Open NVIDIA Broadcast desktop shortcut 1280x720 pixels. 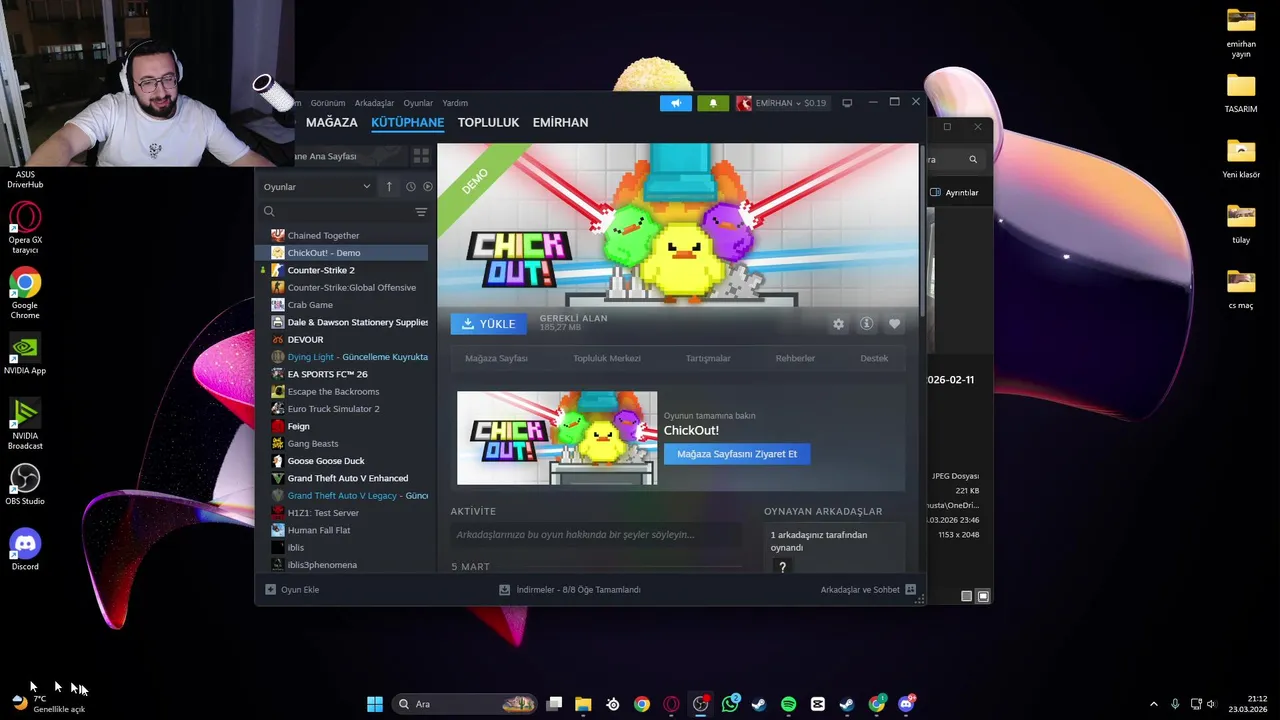(x=25, y=424)
